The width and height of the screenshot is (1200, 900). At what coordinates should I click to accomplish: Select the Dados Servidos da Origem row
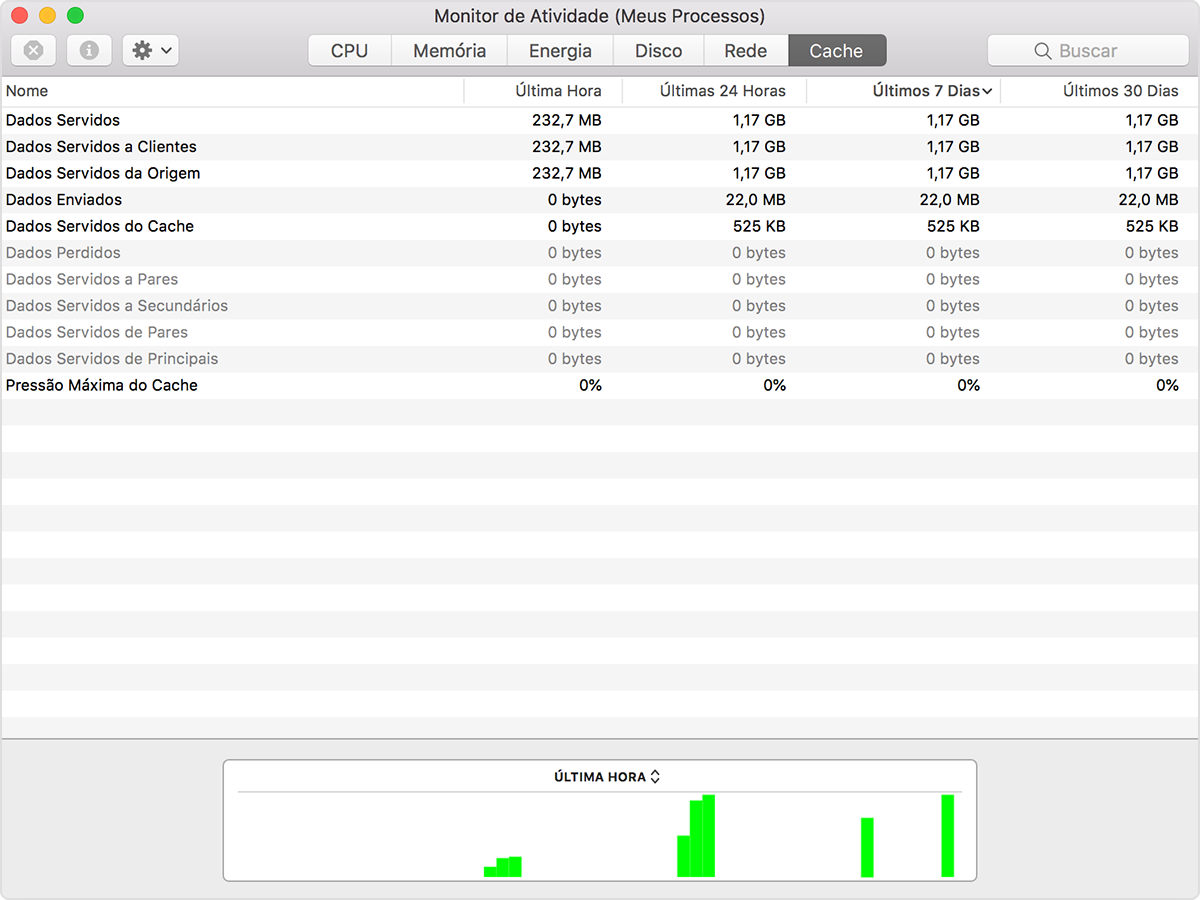(x=600, y=173)
